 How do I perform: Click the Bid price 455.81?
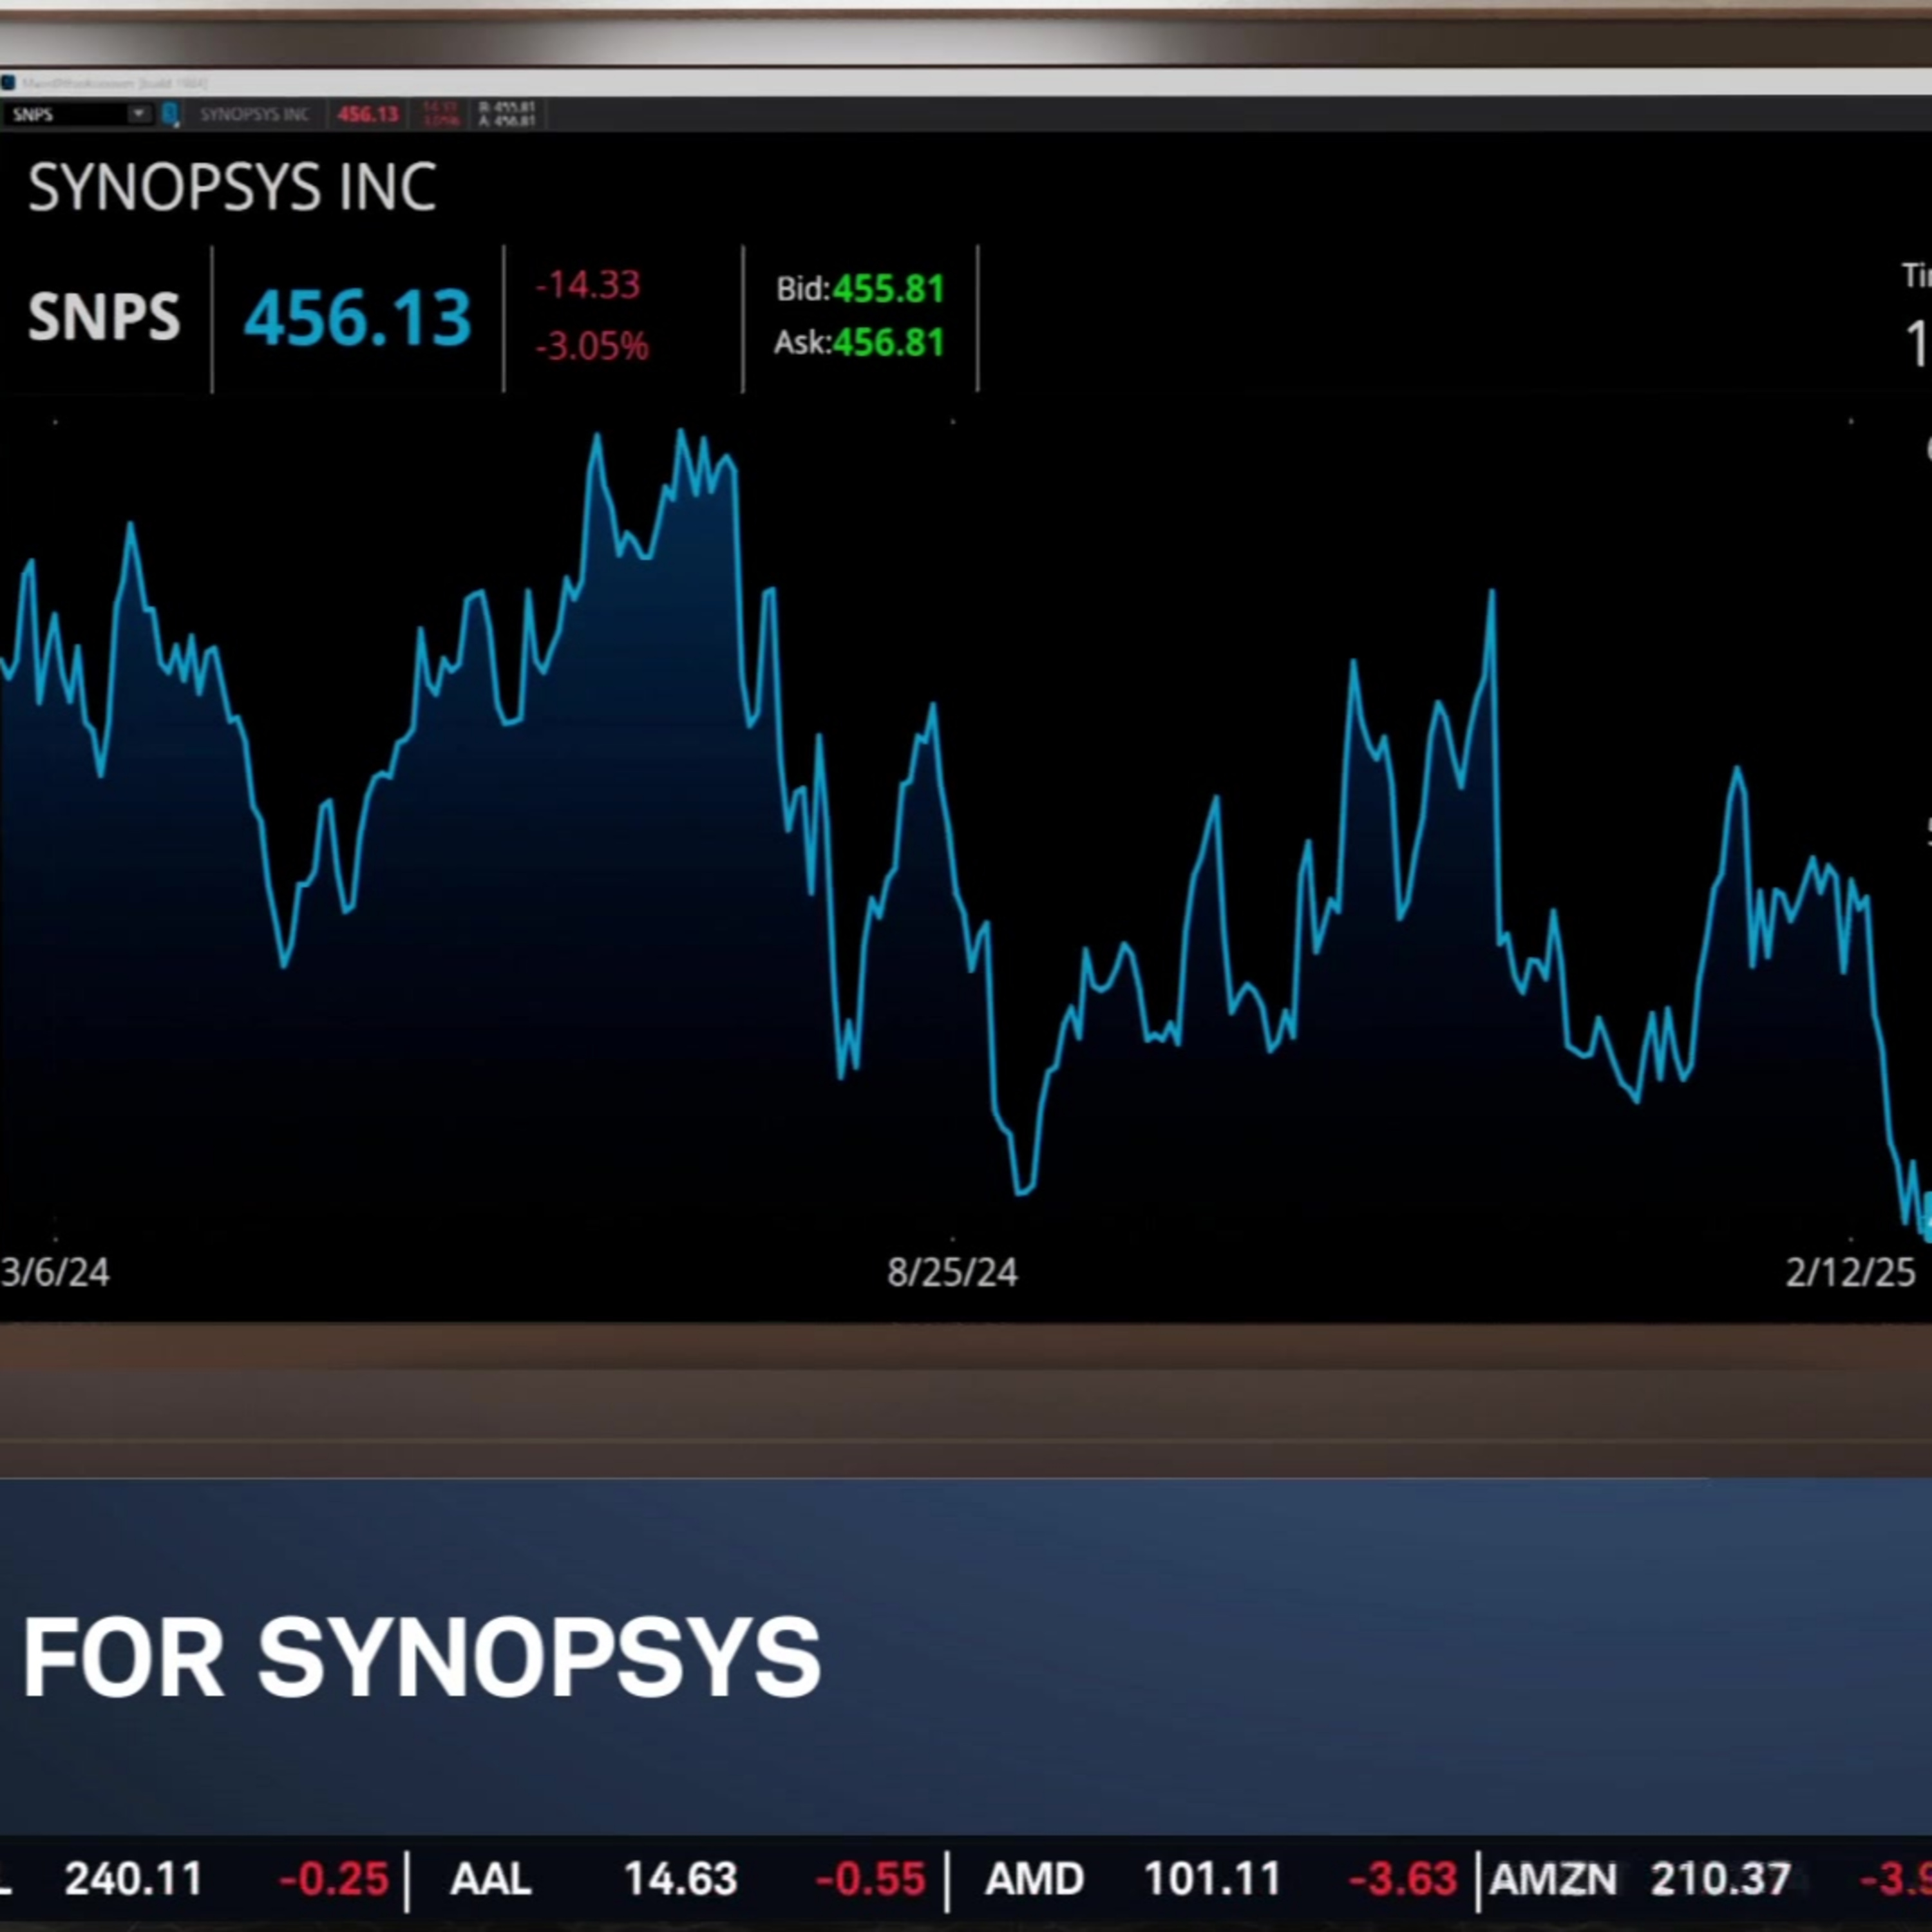point(888,289)
